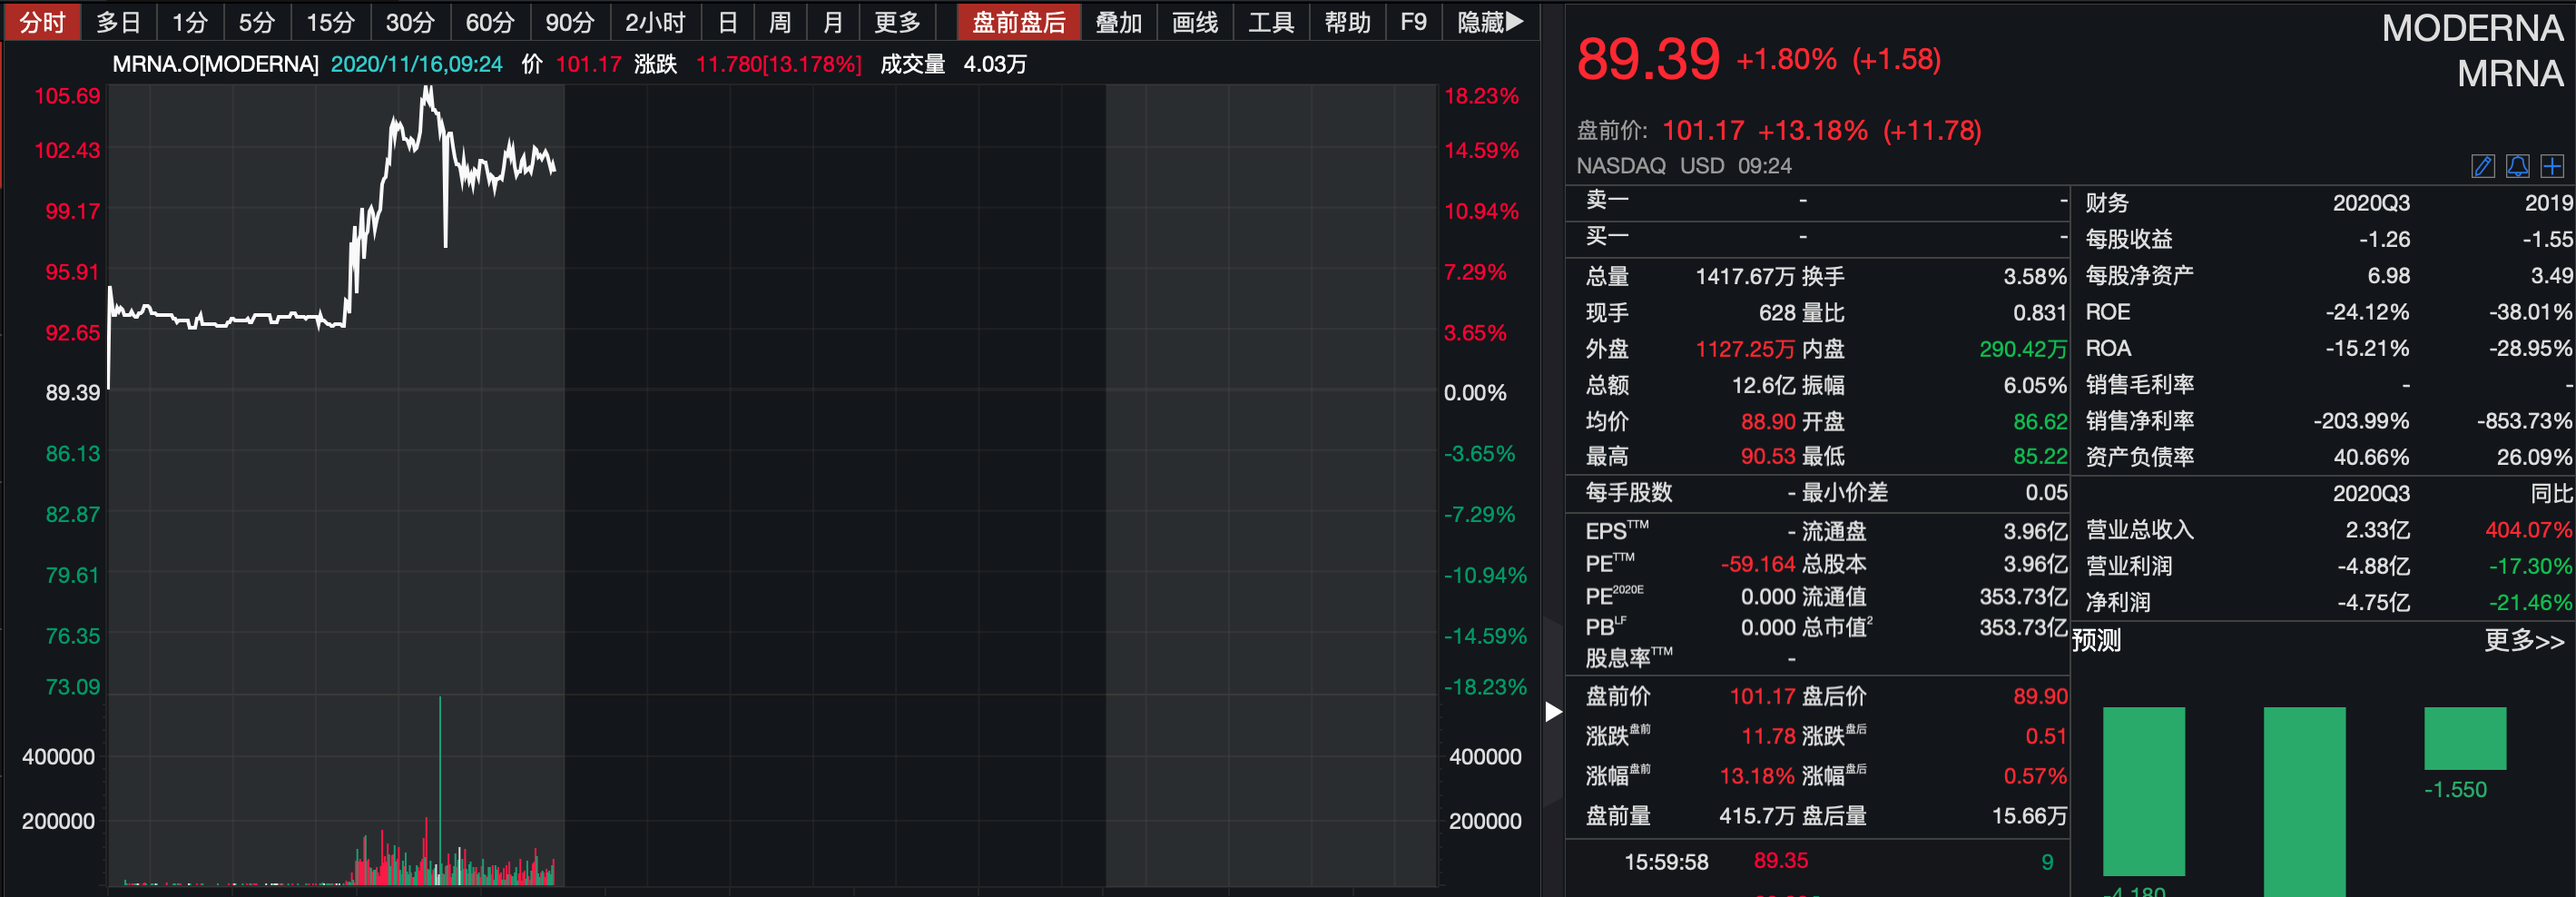This screenshot has height=897, width=2576.
Task: Select the 1分 one-minute chart tab
Action: click(x=189, y=22)
